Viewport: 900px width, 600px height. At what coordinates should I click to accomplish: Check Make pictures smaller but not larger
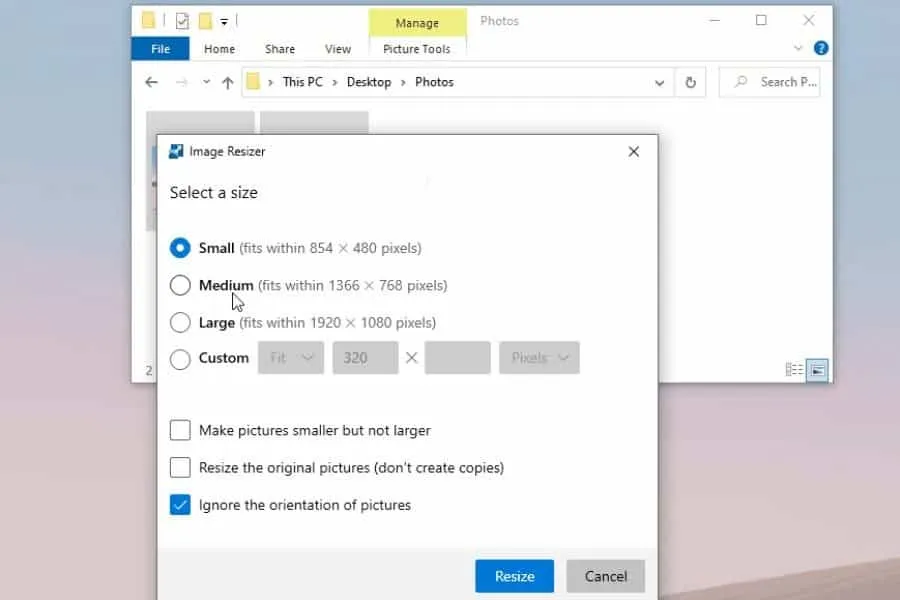pyautogui.click(x=180, y=430)
